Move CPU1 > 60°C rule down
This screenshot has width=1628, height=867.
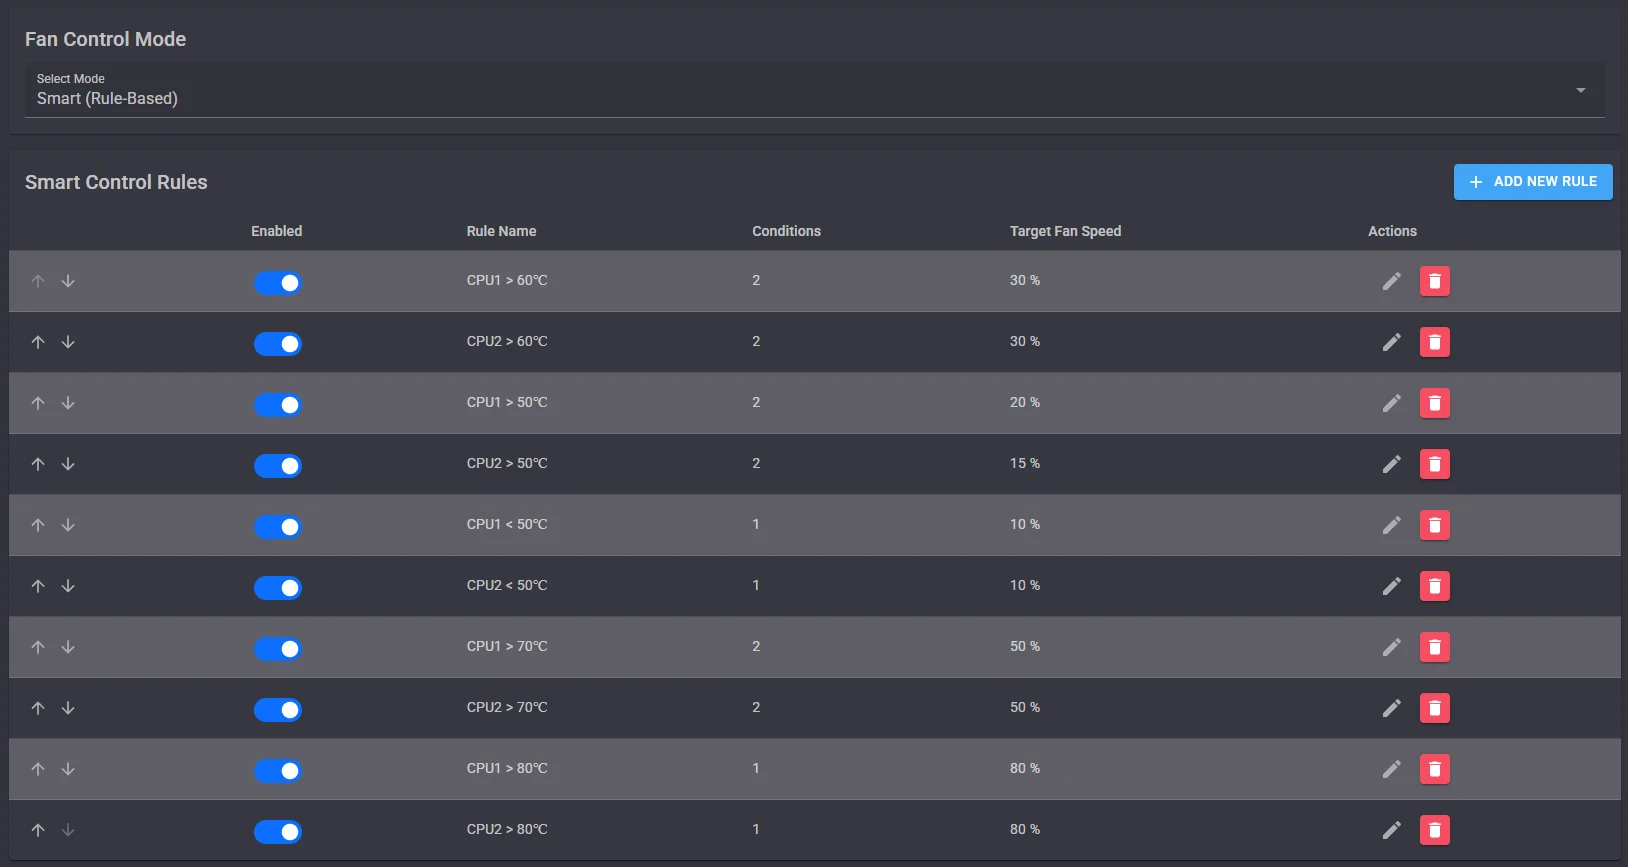click(68, 281)
